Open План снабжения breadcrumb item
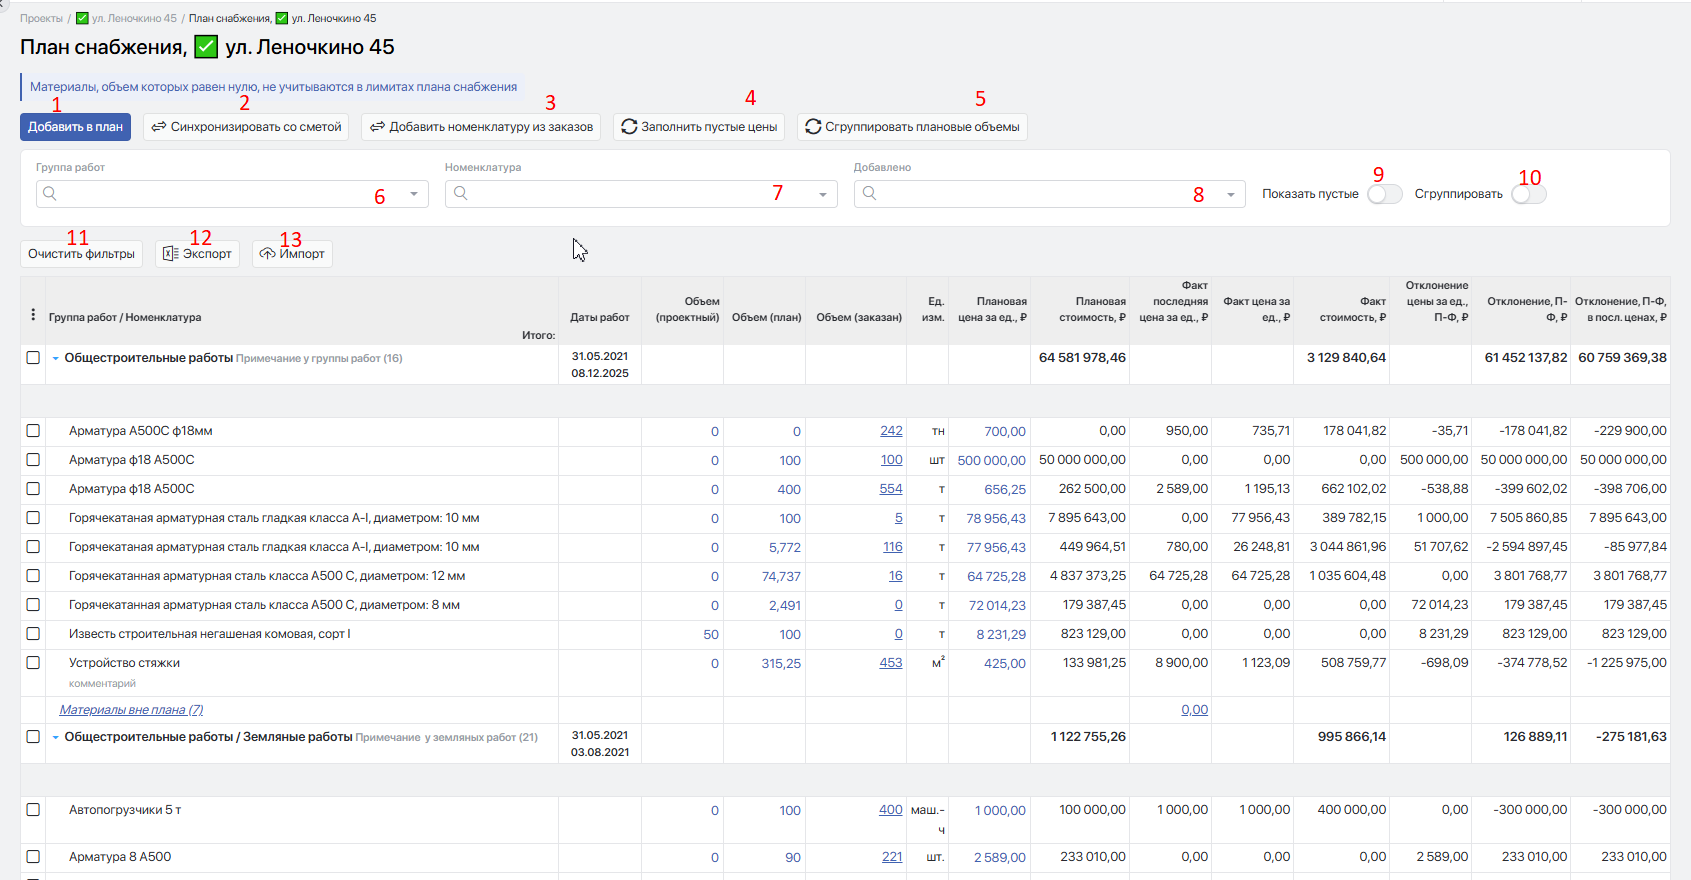The height and width of the screenshot is (880, 1691). 229,18
